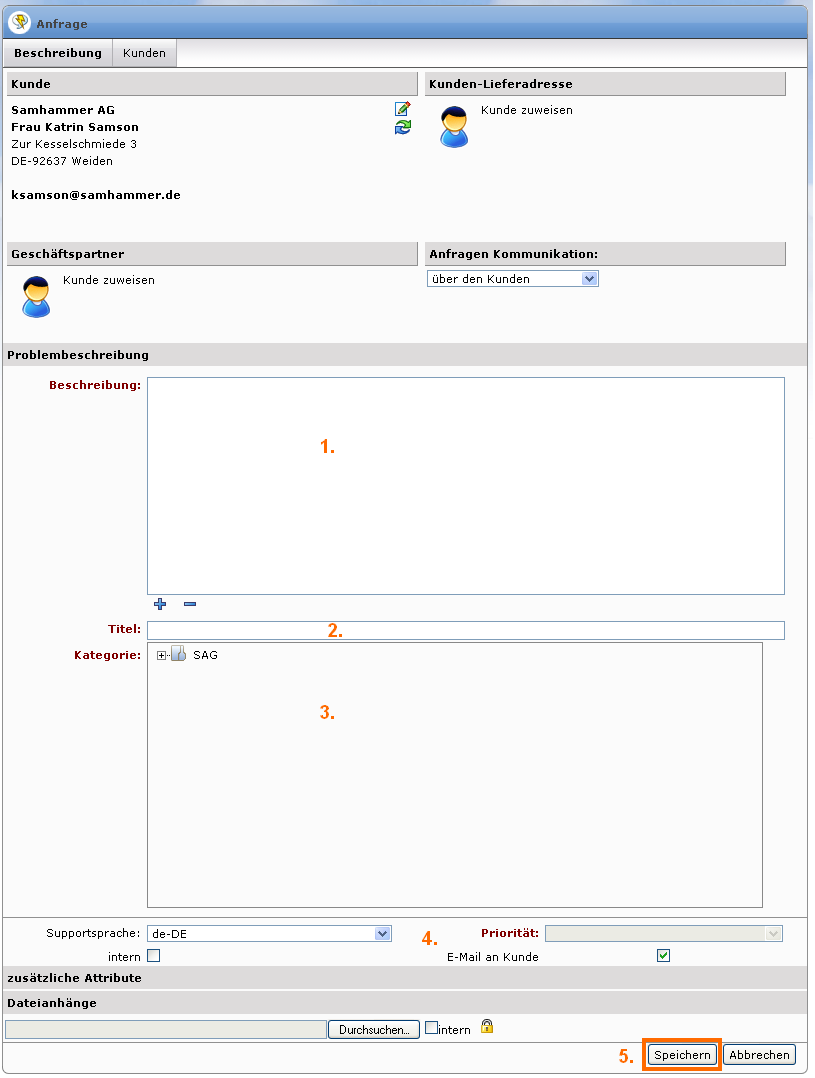This screenshot has width=815, height=1078.
Task: Click the blue minus icon below Beschreibung
Action: [190, 604]
